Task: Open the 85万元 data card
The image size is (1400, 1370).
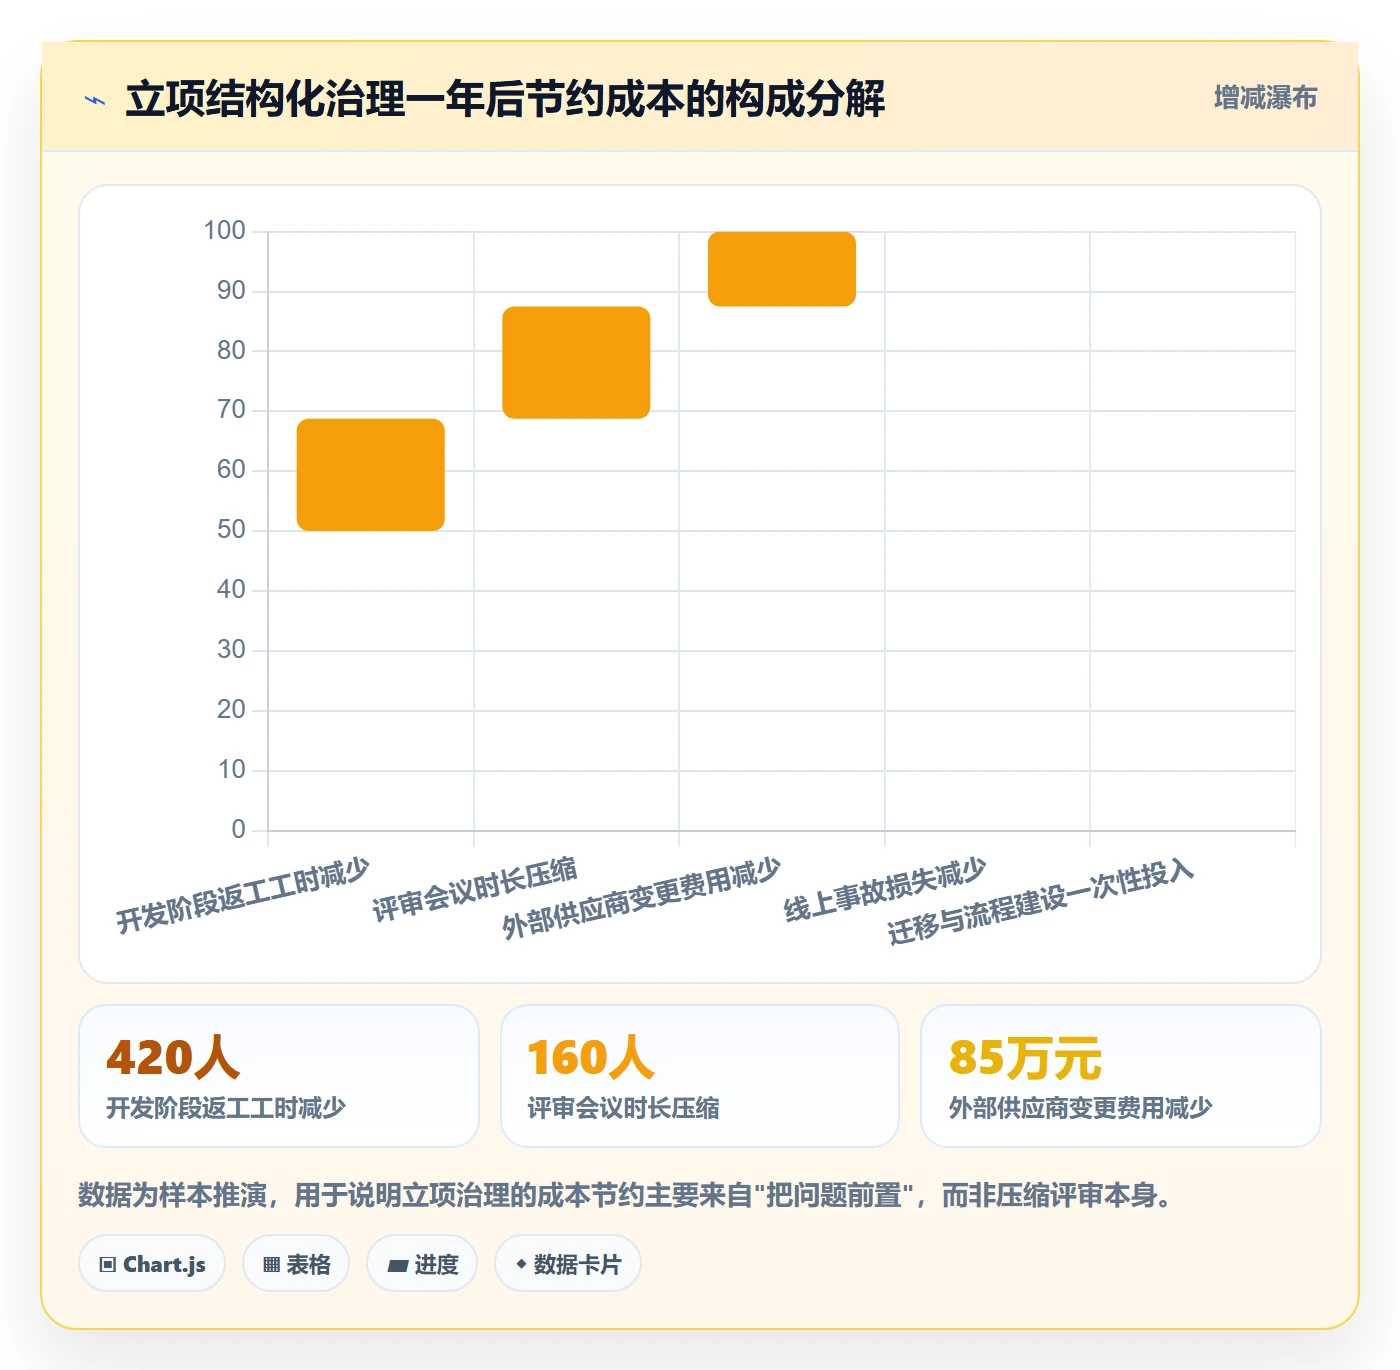Action: 1121,1076
